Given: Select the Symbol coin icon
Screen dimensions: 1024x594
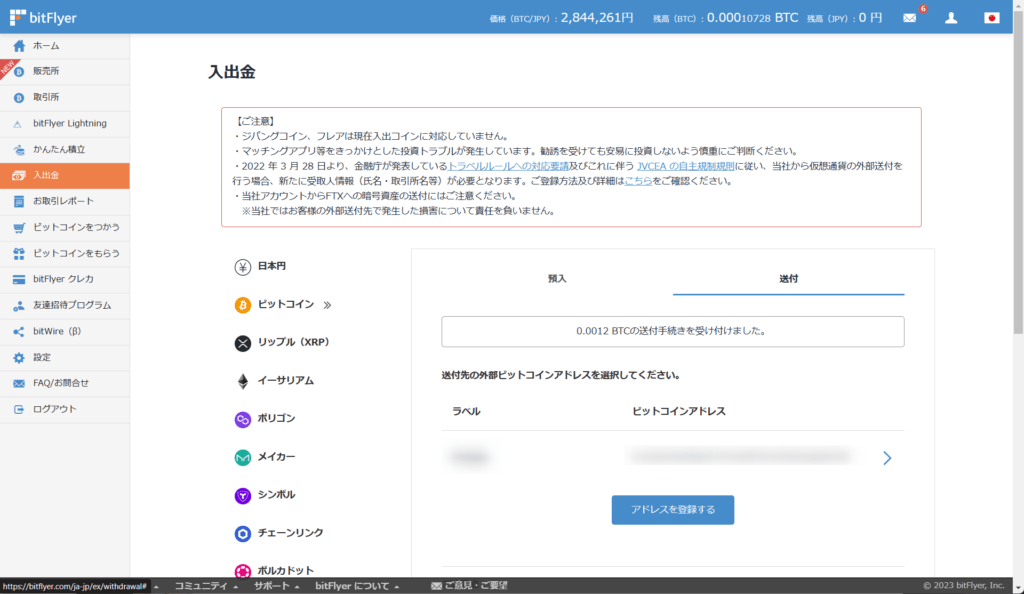Looking at the screenshot, I should pos(242,496).
